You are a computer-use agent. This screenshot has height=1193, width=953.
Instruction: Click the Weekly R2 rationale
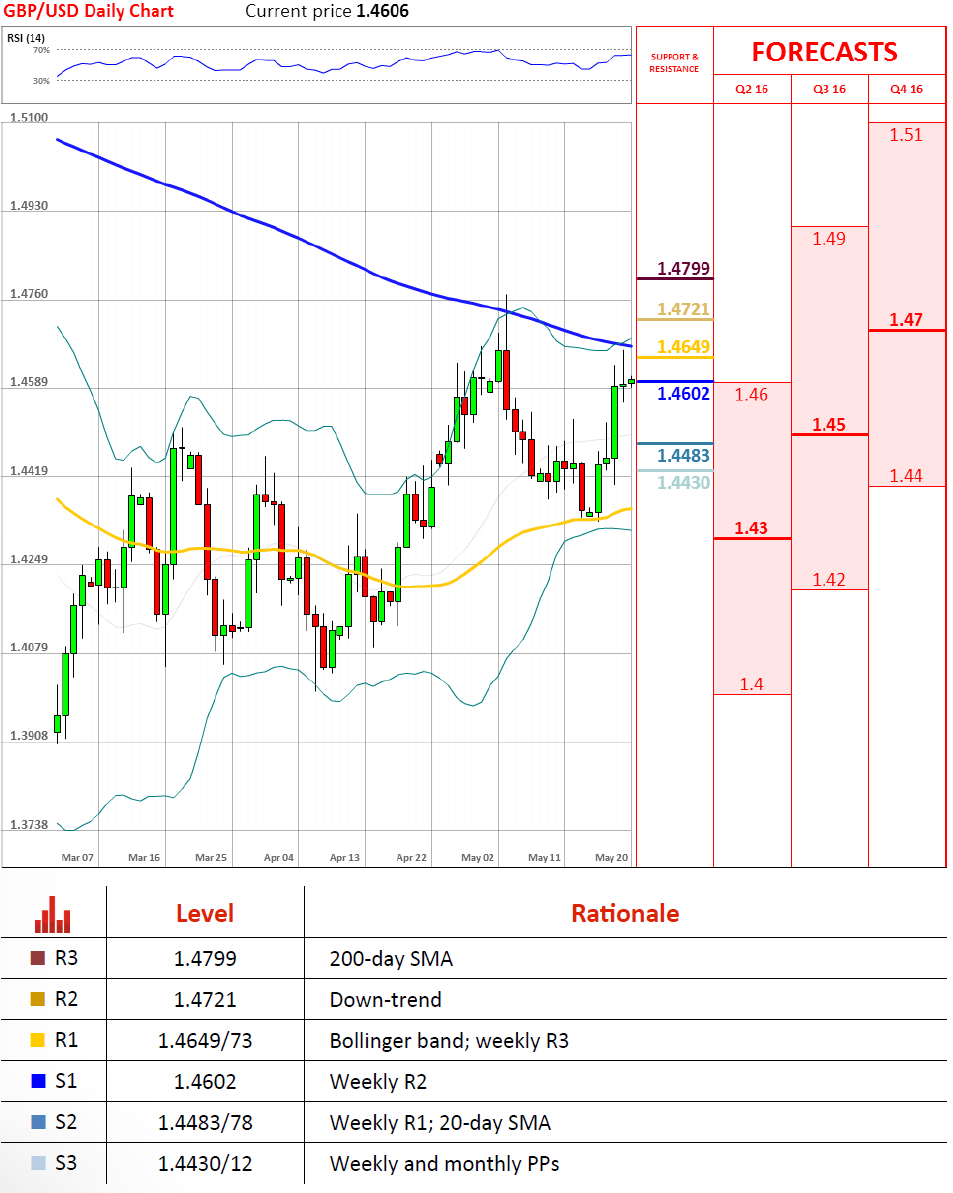point(378,1082)
